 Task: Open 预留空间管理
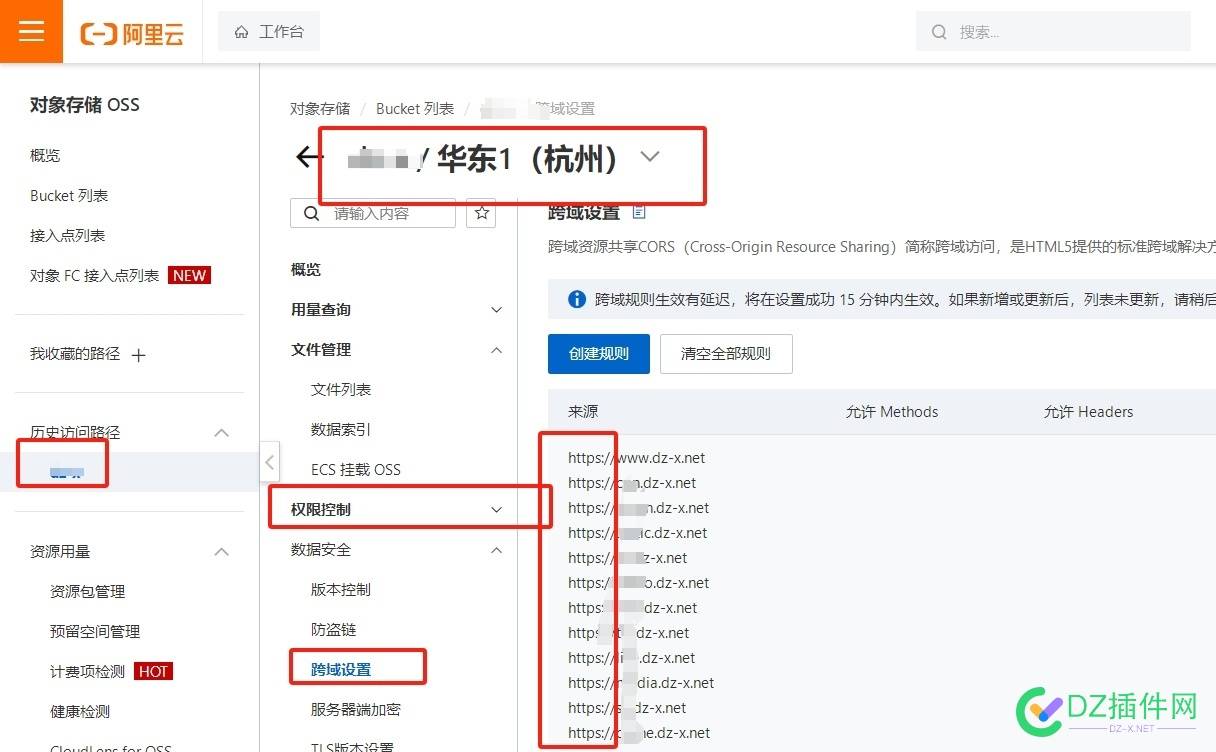(x=95, y=631)
